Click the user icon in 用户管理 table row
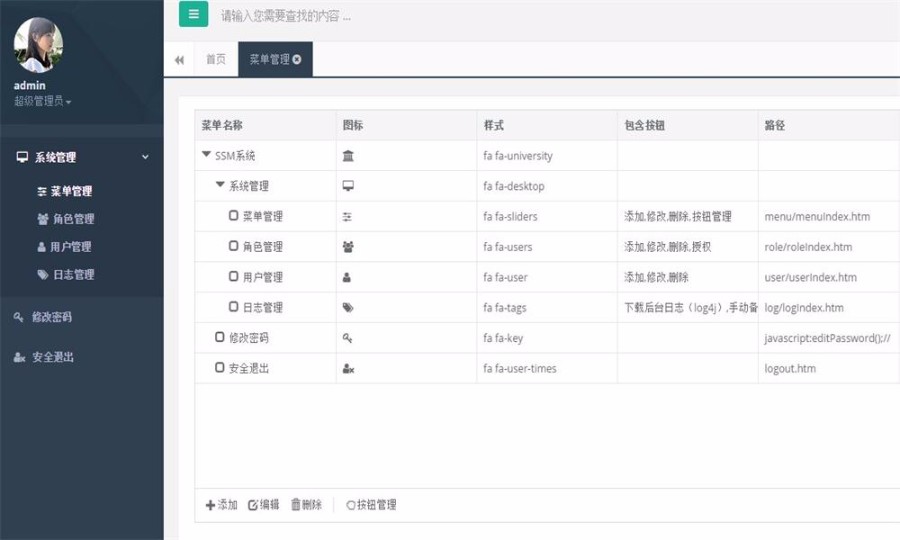This screenshot has width=900, height=540. click(x=347, y=277)
